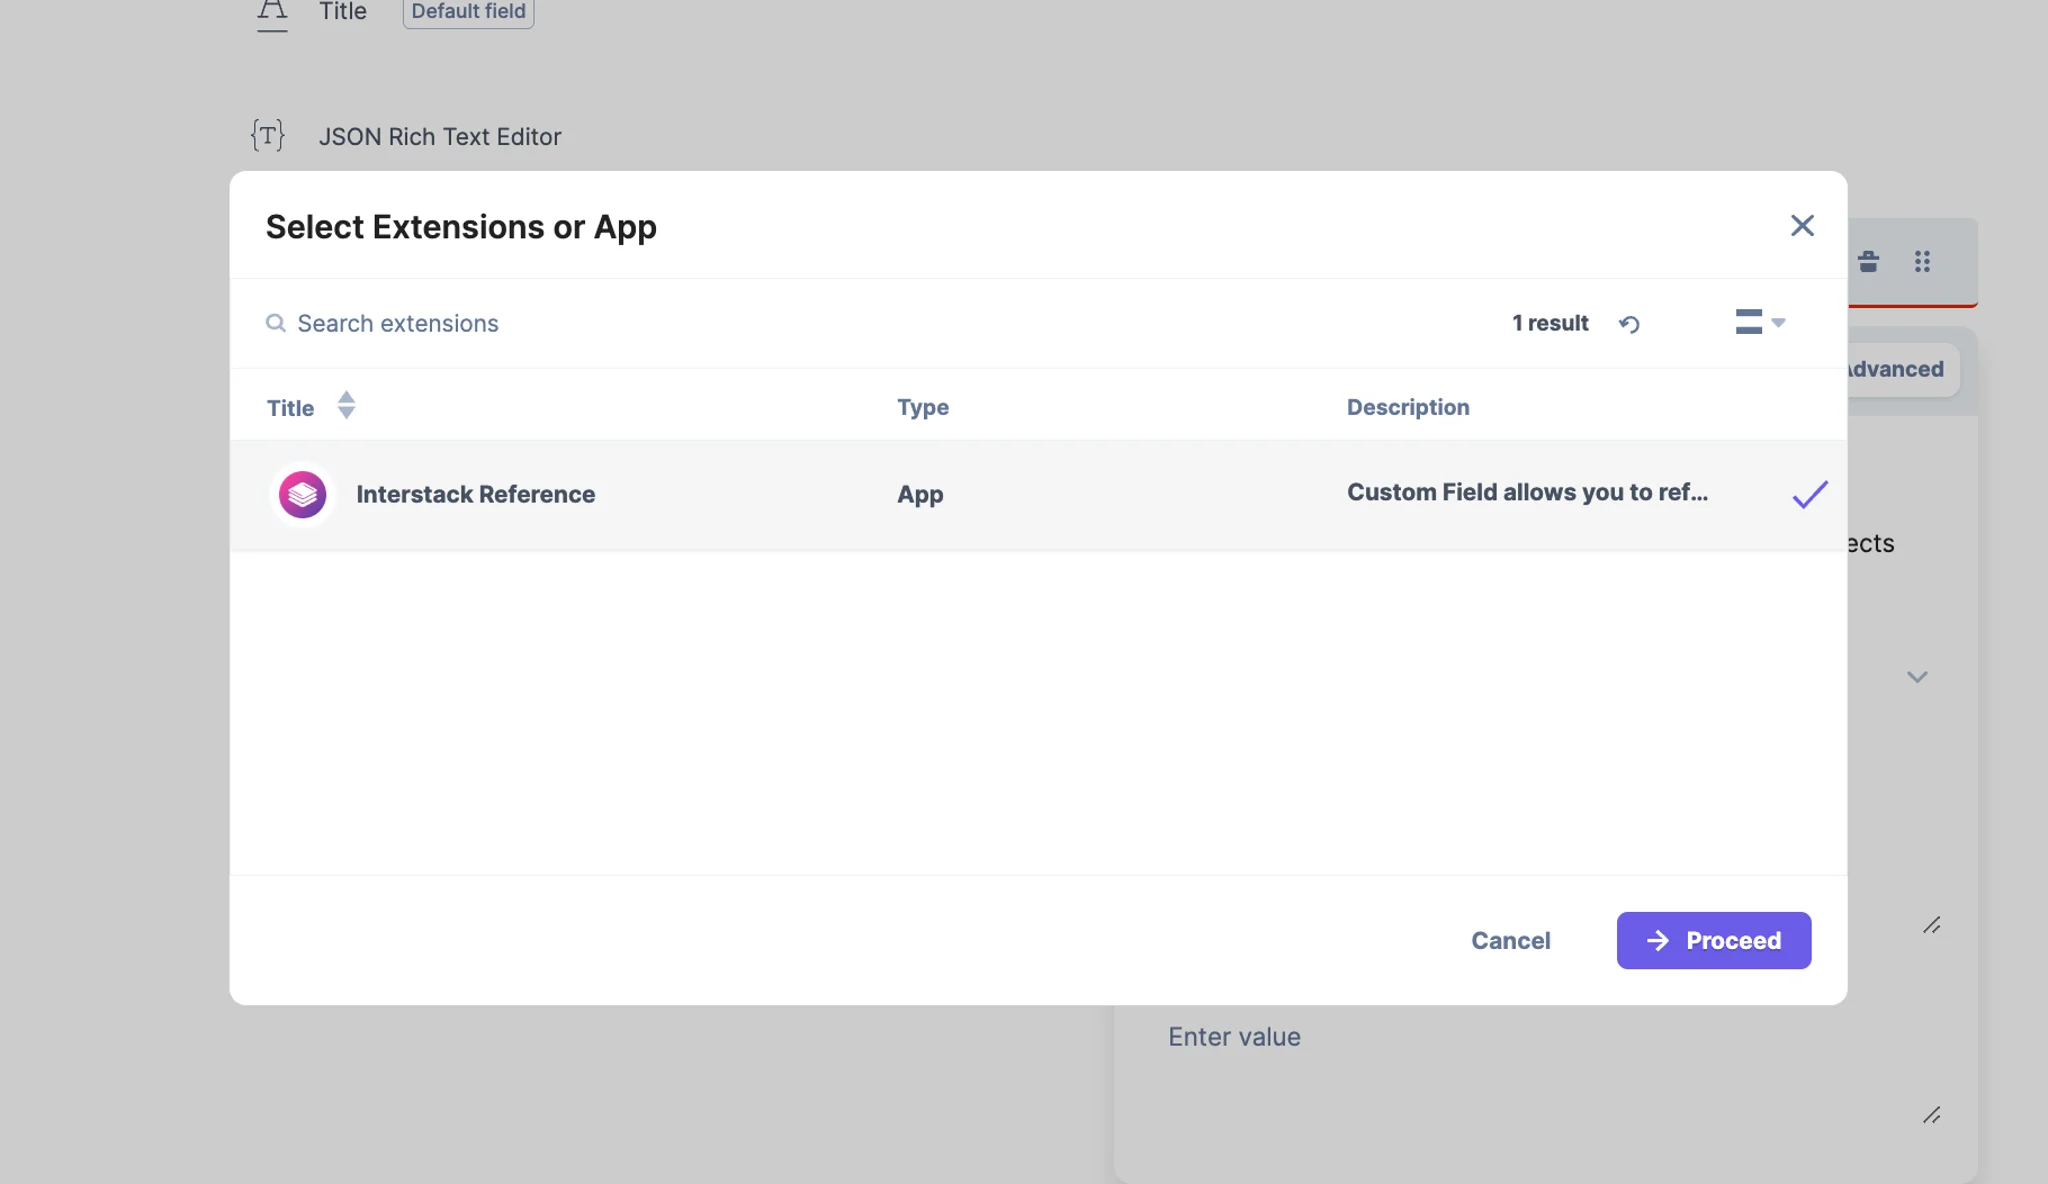Select the Interstack Reference app logo
Viewport: 2048px width, 1184px height.
[302, 494]
